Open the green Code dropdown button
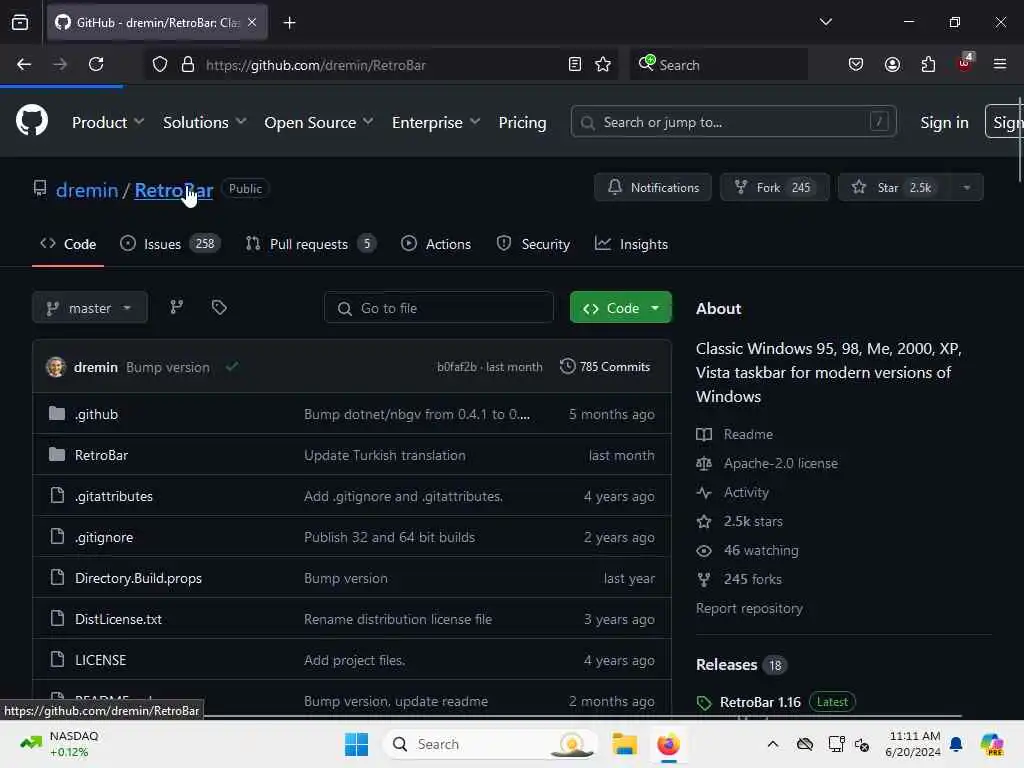 point(620,308)
